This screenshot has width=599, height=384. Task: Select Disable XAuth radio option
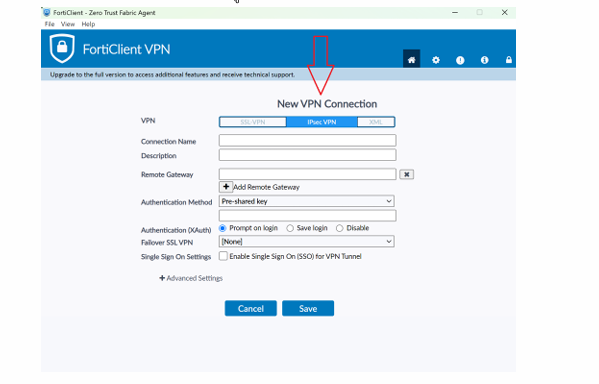339,228
